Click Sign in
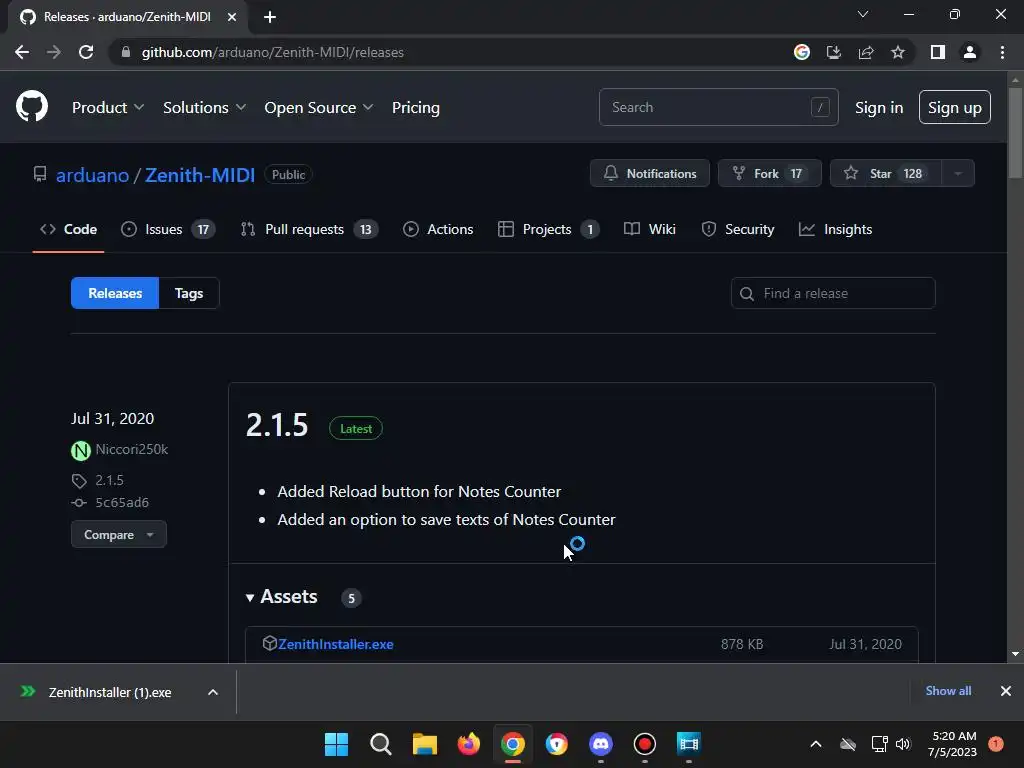 pos(878,108)
